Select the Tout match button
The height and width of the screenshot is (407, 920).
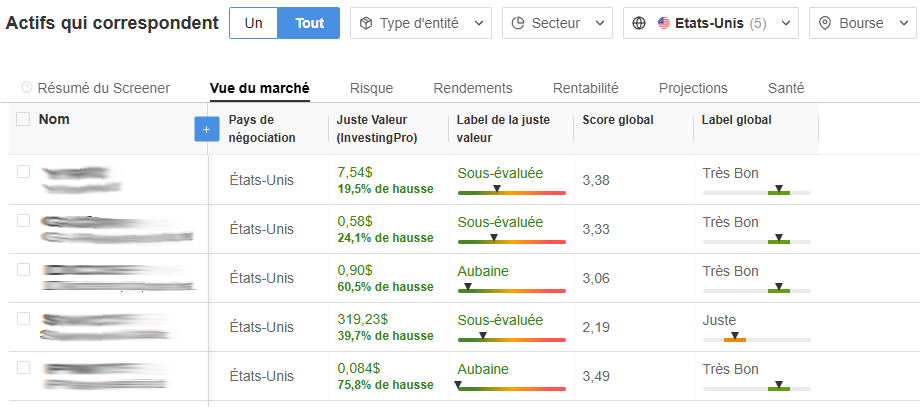point(309,23)
